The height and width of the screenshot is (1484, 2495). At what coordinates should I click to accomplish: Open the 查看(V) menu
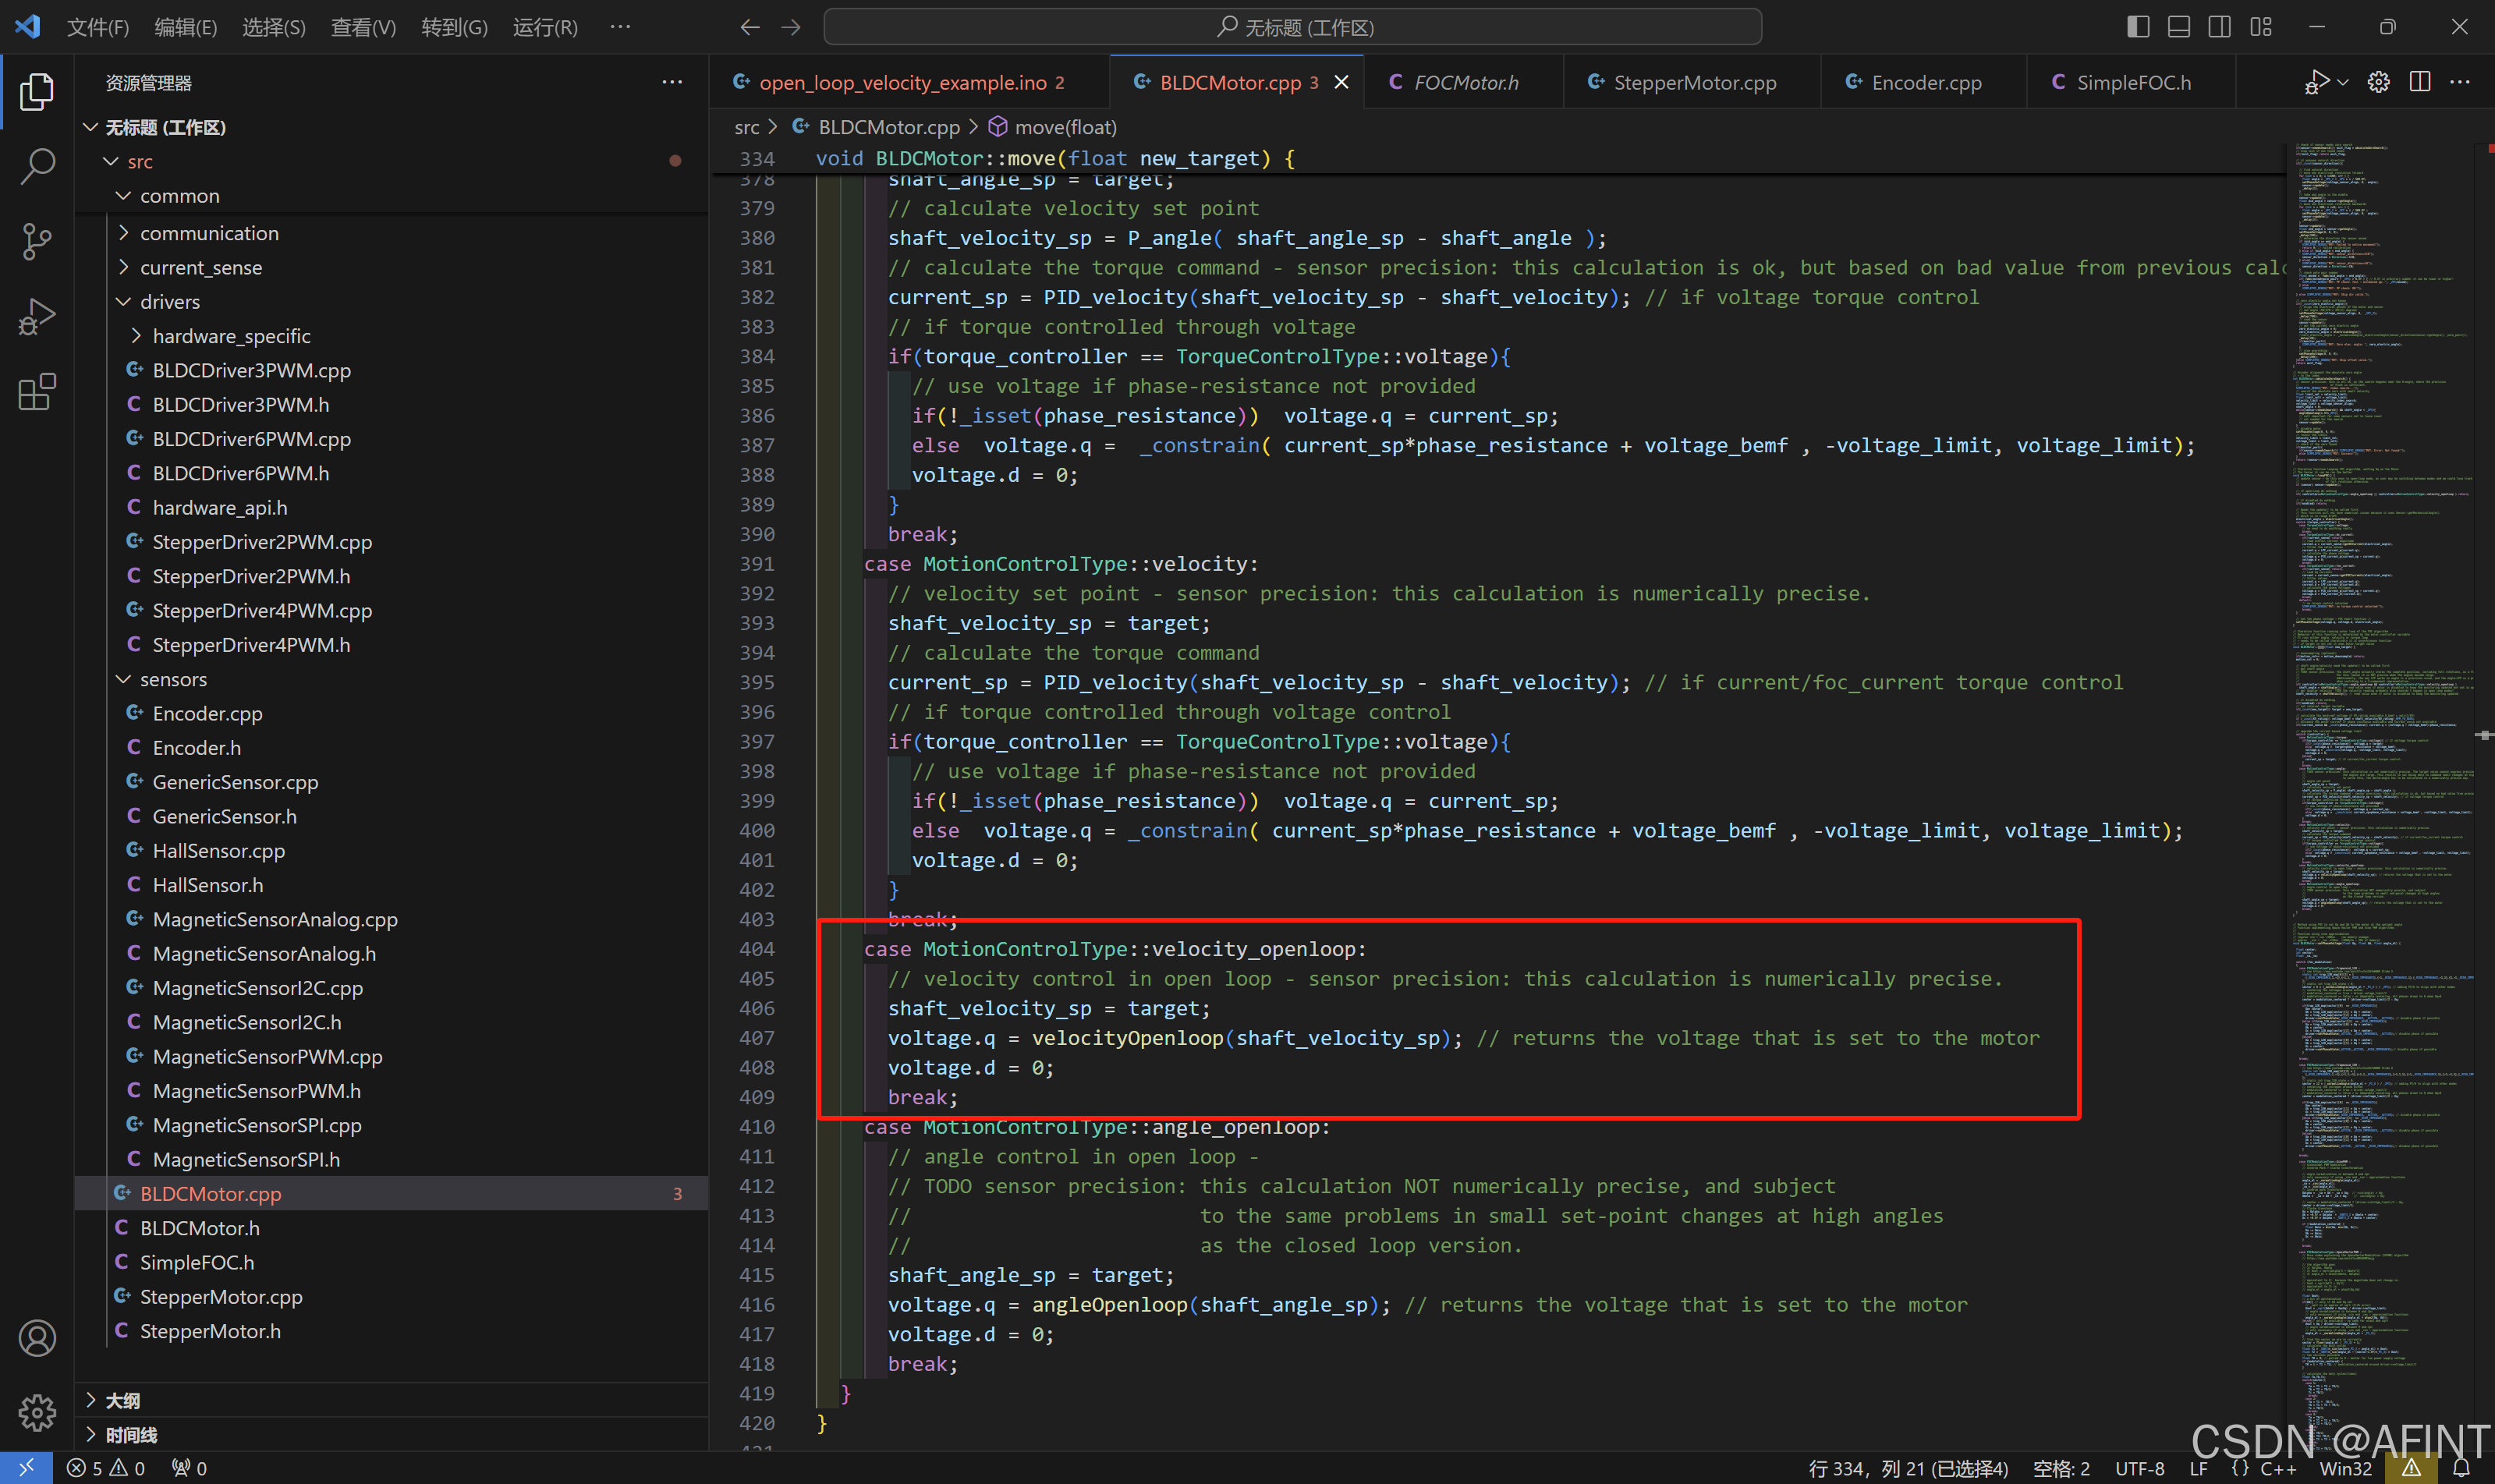363,27
